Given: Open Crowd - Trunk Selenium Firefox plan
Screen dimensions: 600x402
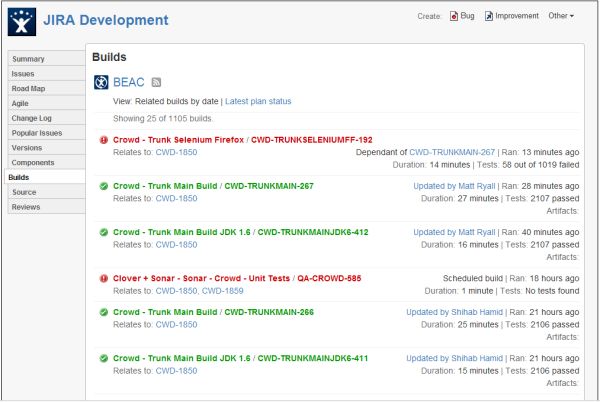Looking at the screenshot, I should 178,140.
